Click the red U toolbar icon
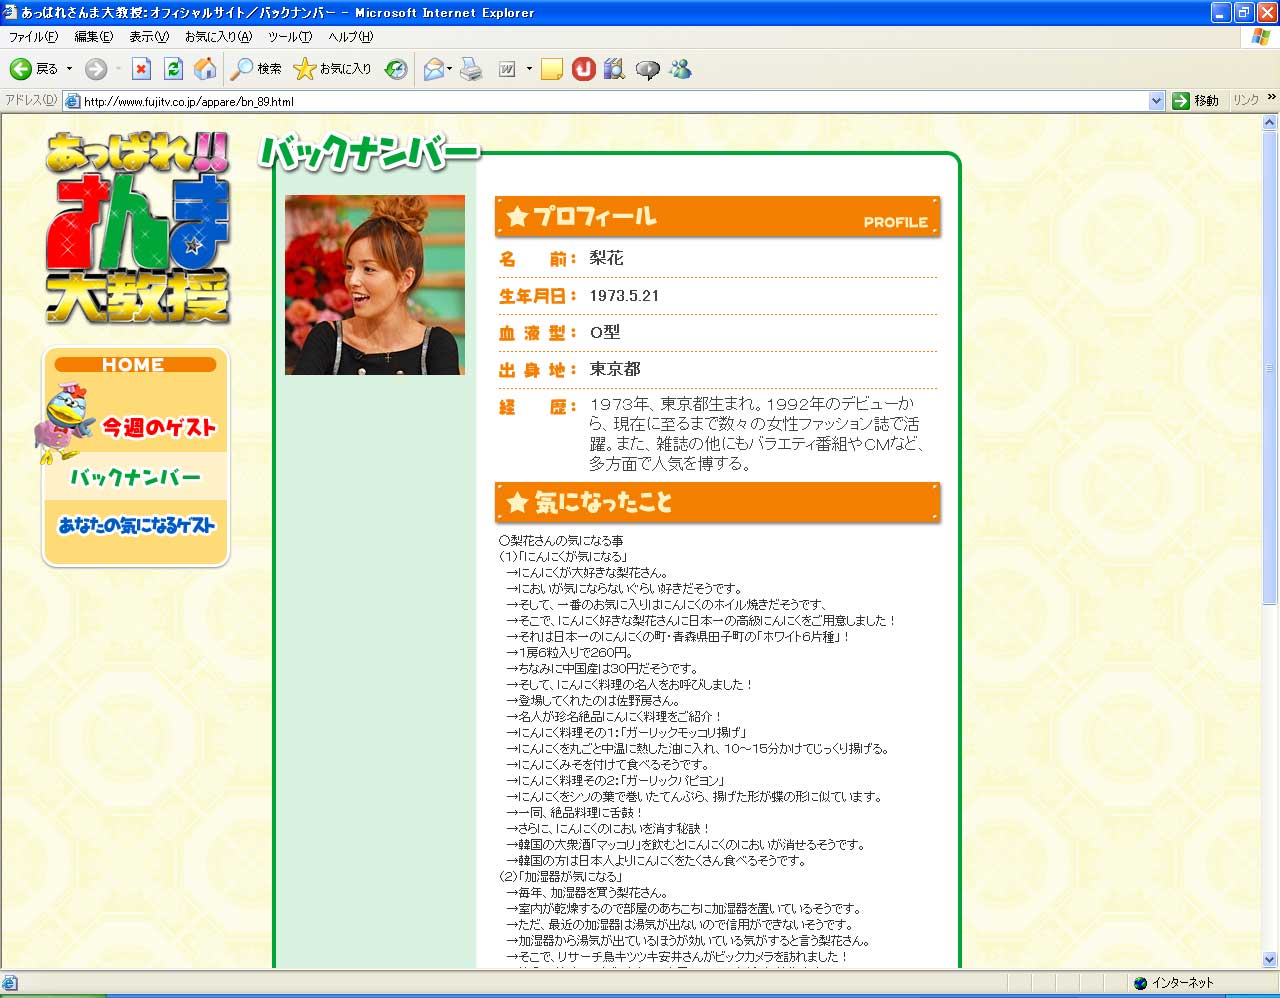 pos(584,69)
